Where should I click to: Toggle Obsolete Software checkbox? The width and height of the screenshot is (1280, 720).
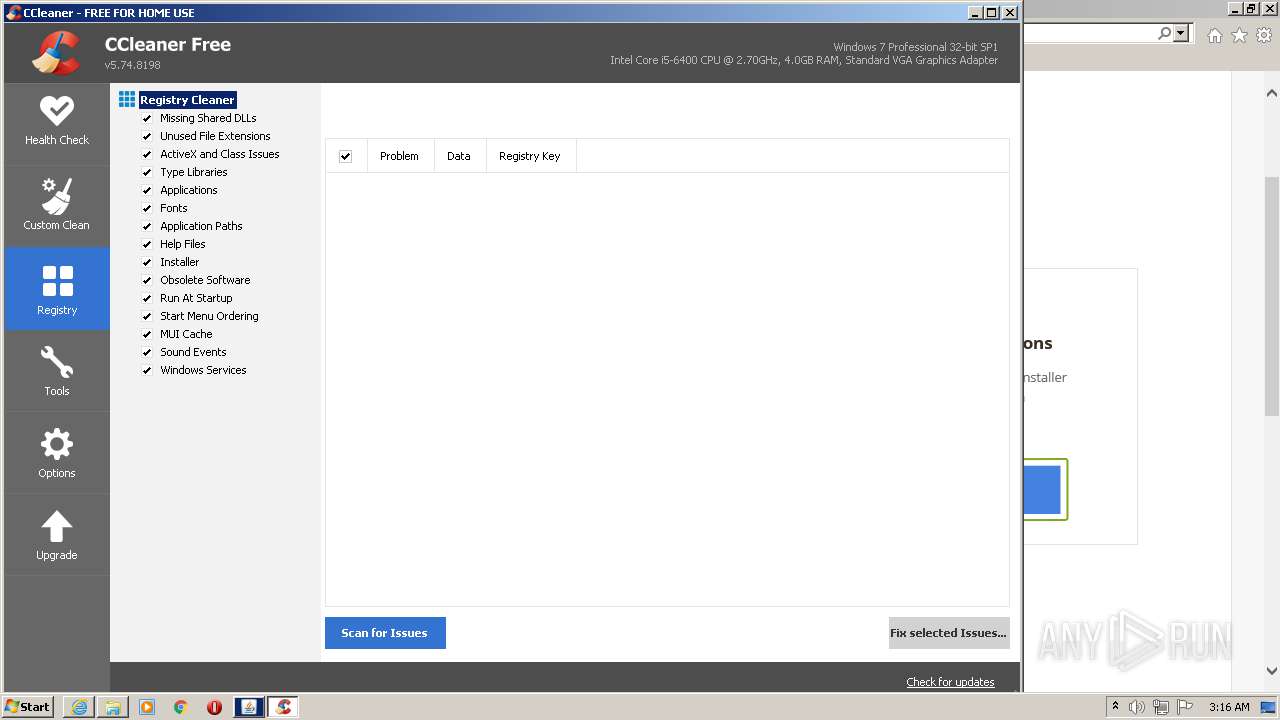147,280
